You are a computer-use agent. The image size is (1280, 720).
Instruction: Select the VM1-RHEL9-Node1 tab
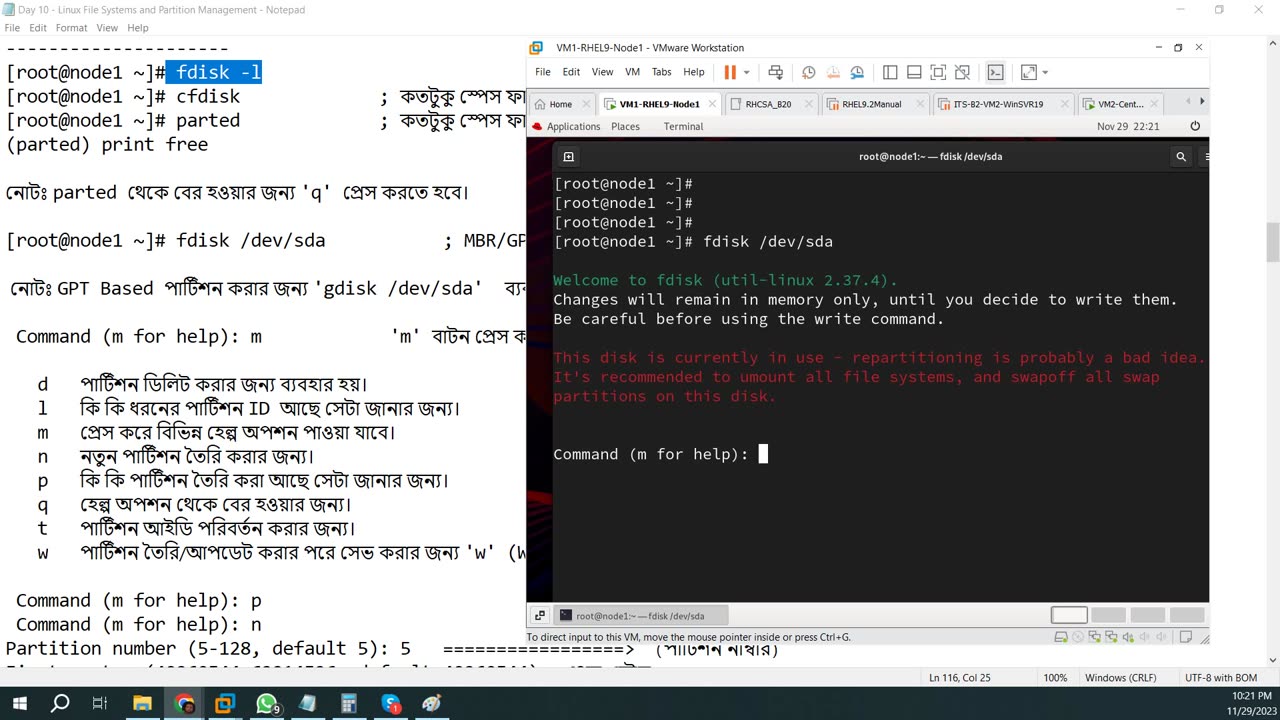click(660, 104)
